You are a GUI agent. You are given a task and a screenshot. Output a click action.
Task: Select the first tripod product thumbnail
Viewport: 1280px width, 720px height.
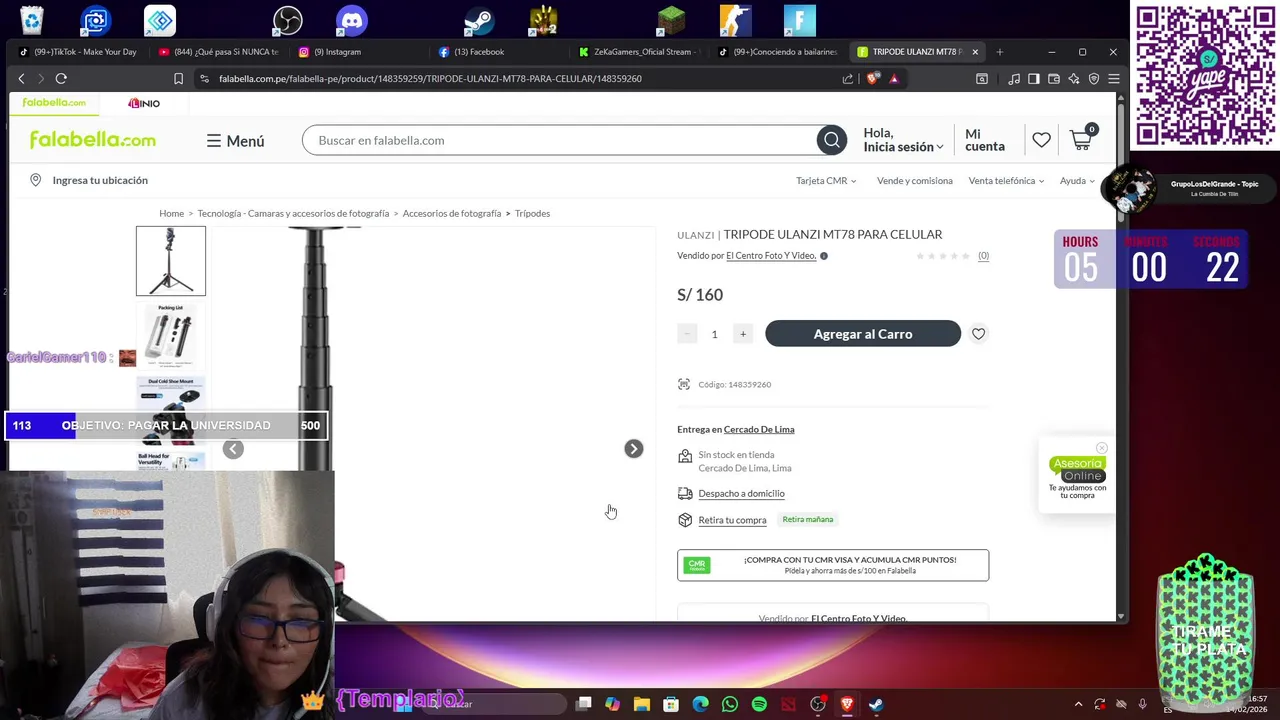pyautogui.click(x=171, y=261)
